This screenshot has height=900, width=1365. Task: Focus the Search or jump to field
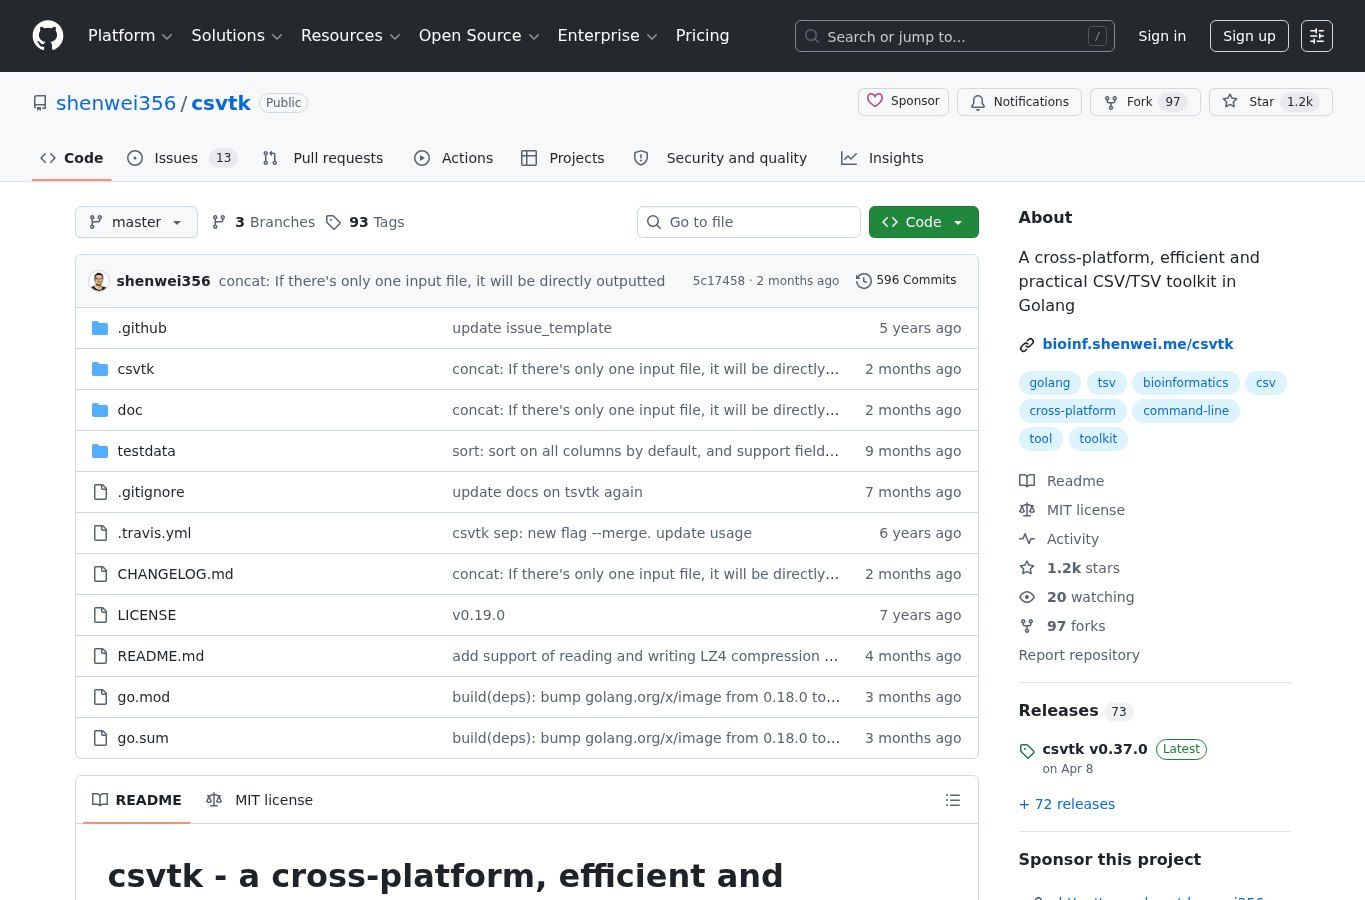click(x=955, y=36)
